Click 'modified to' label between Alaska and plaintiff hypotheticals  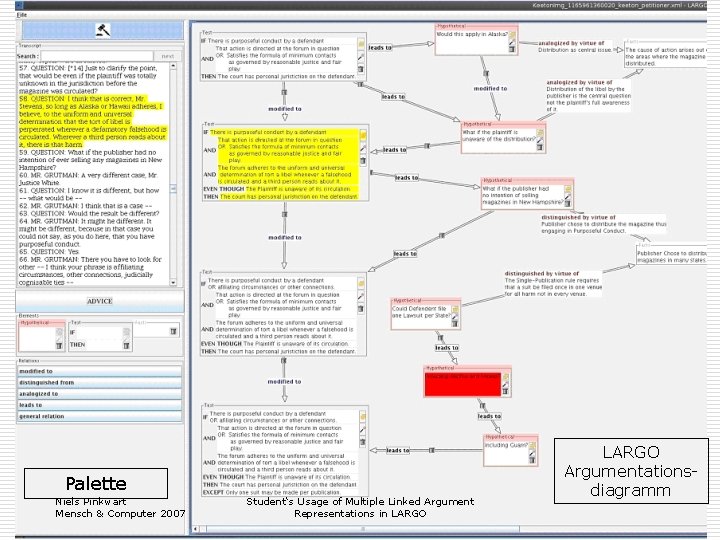[490, 88]
